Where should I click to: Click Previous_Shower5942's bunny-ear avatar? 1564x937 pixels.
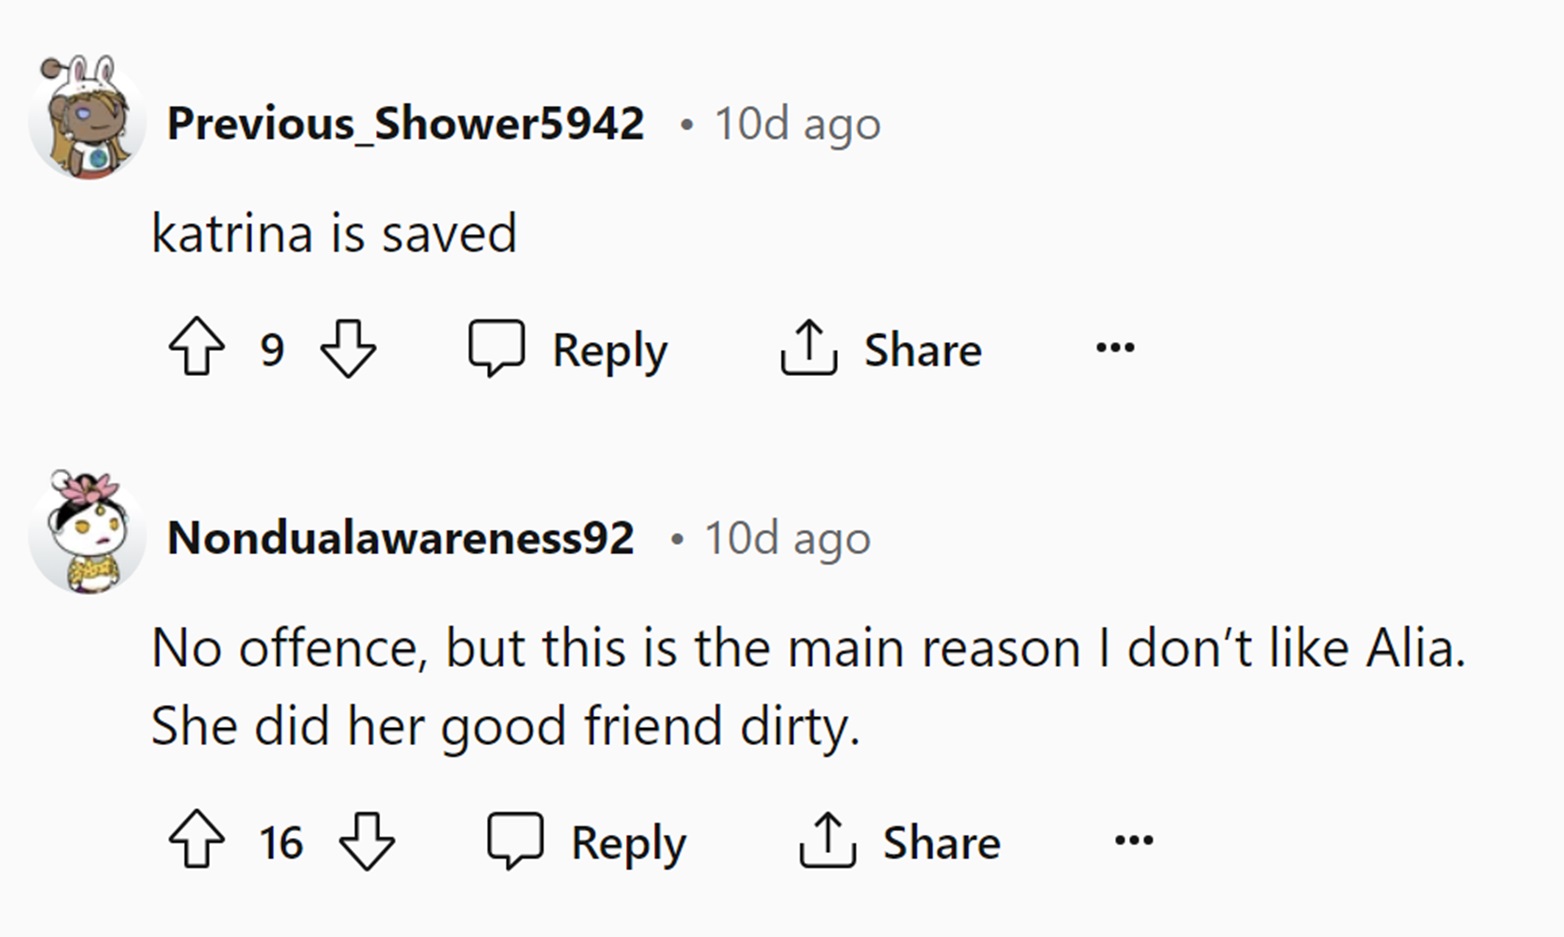88,119
